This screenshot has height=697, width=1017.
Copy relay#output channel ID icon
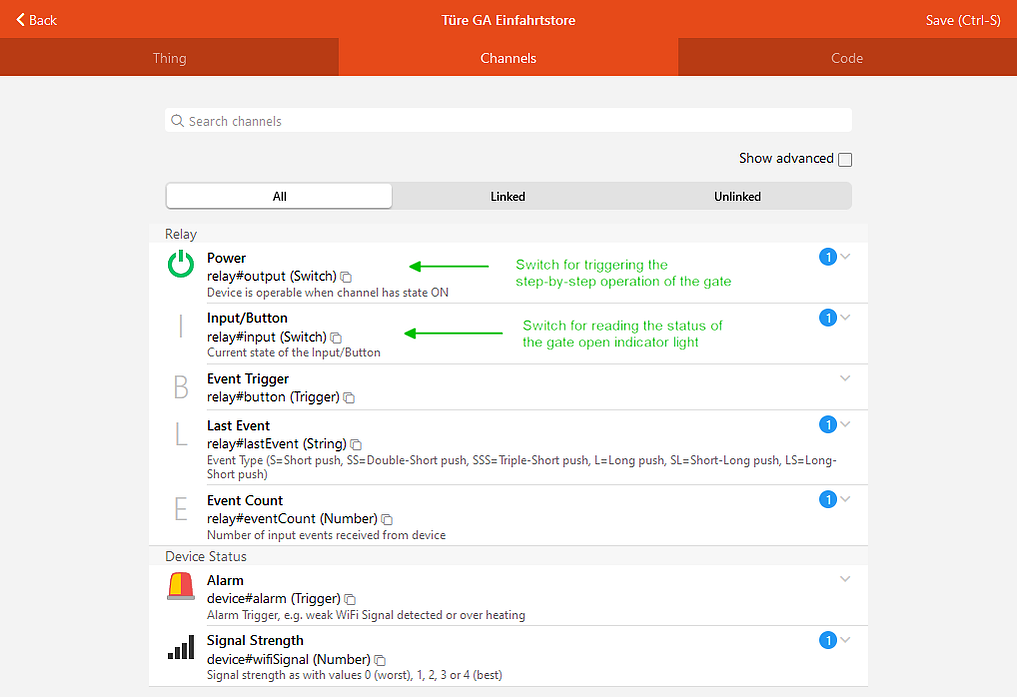pyautogui.click(x=346, y=278)
